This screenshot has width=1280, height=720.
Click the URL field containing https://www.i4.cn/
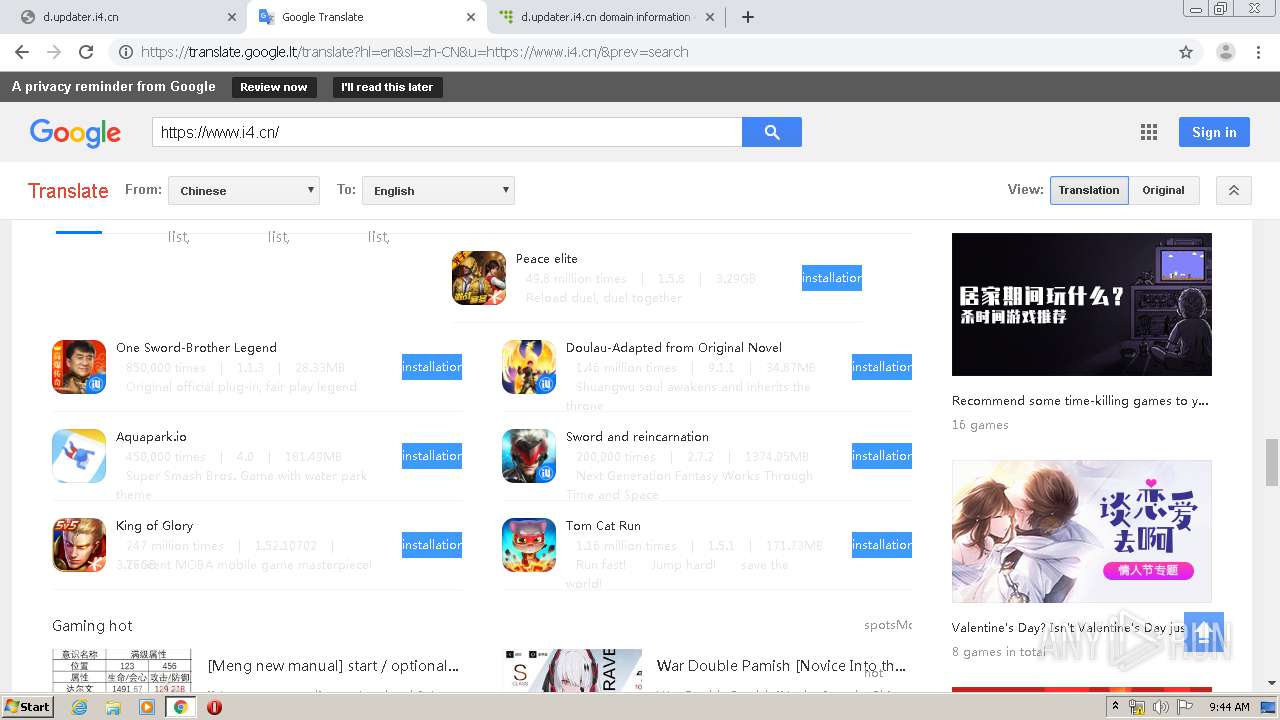447,132
